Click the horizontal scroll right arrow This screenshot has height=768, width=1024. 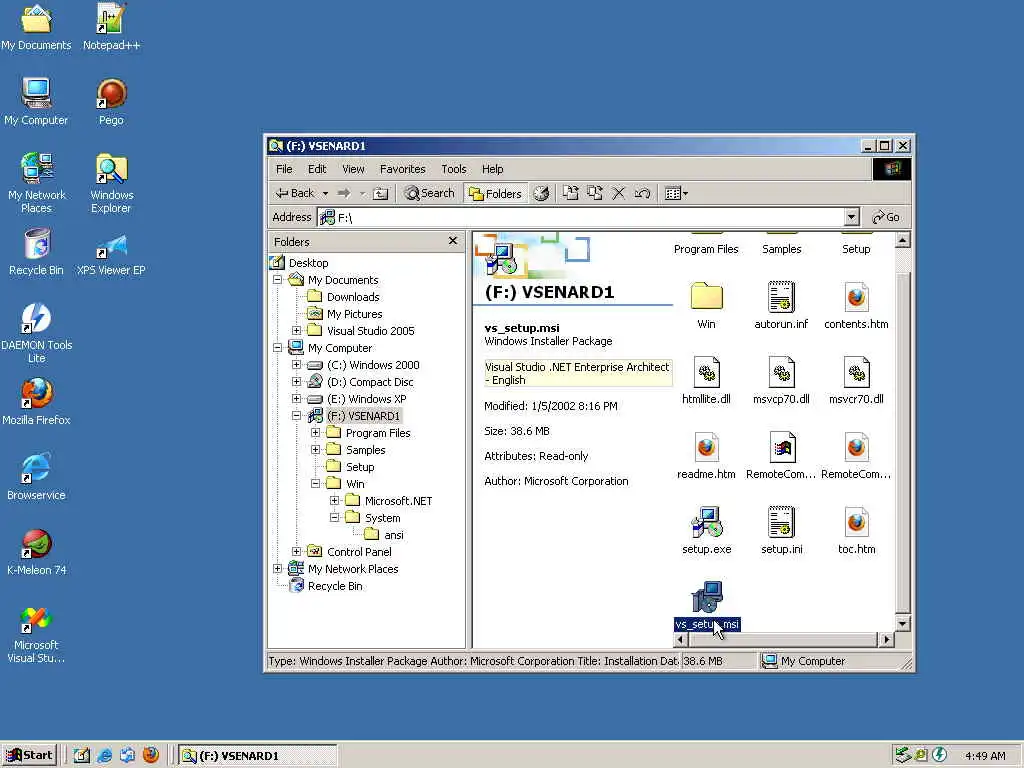[x=886, y=639]
